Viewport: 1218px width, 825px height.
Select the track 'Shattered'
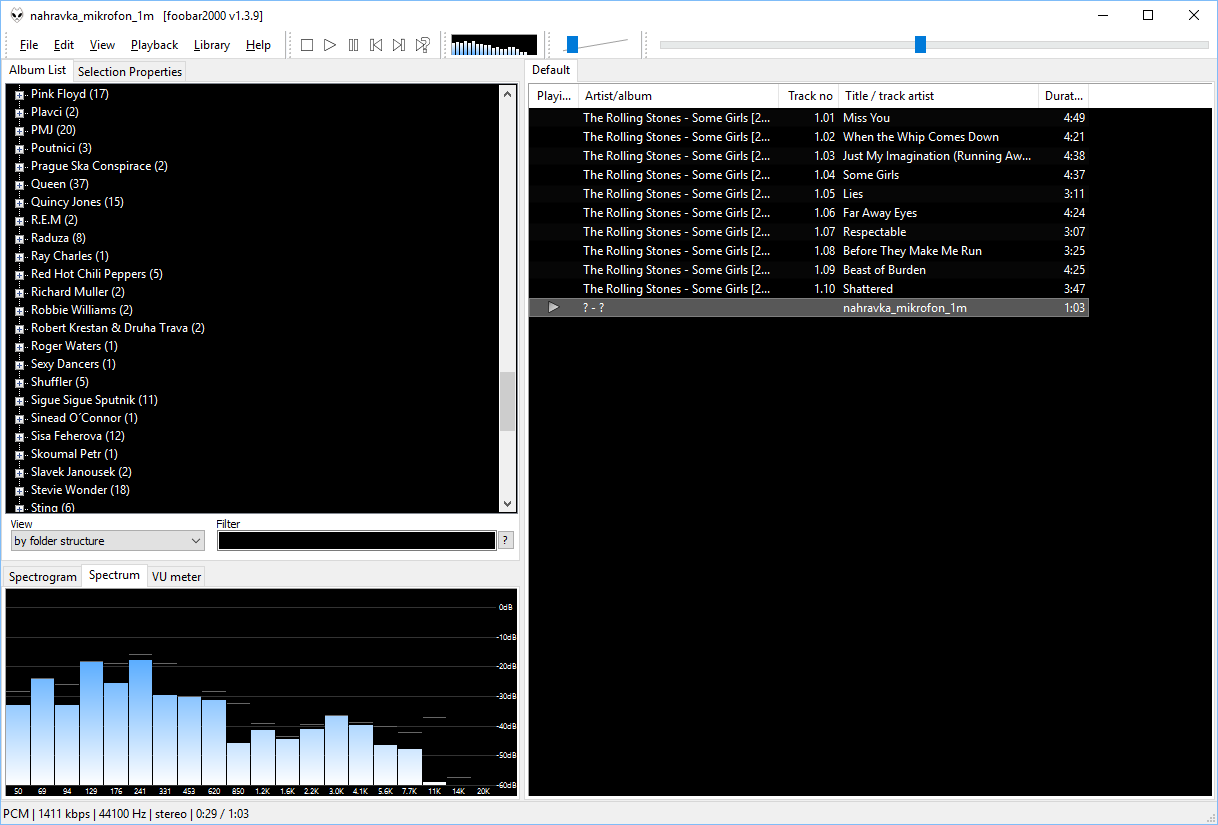pos(809,289)
